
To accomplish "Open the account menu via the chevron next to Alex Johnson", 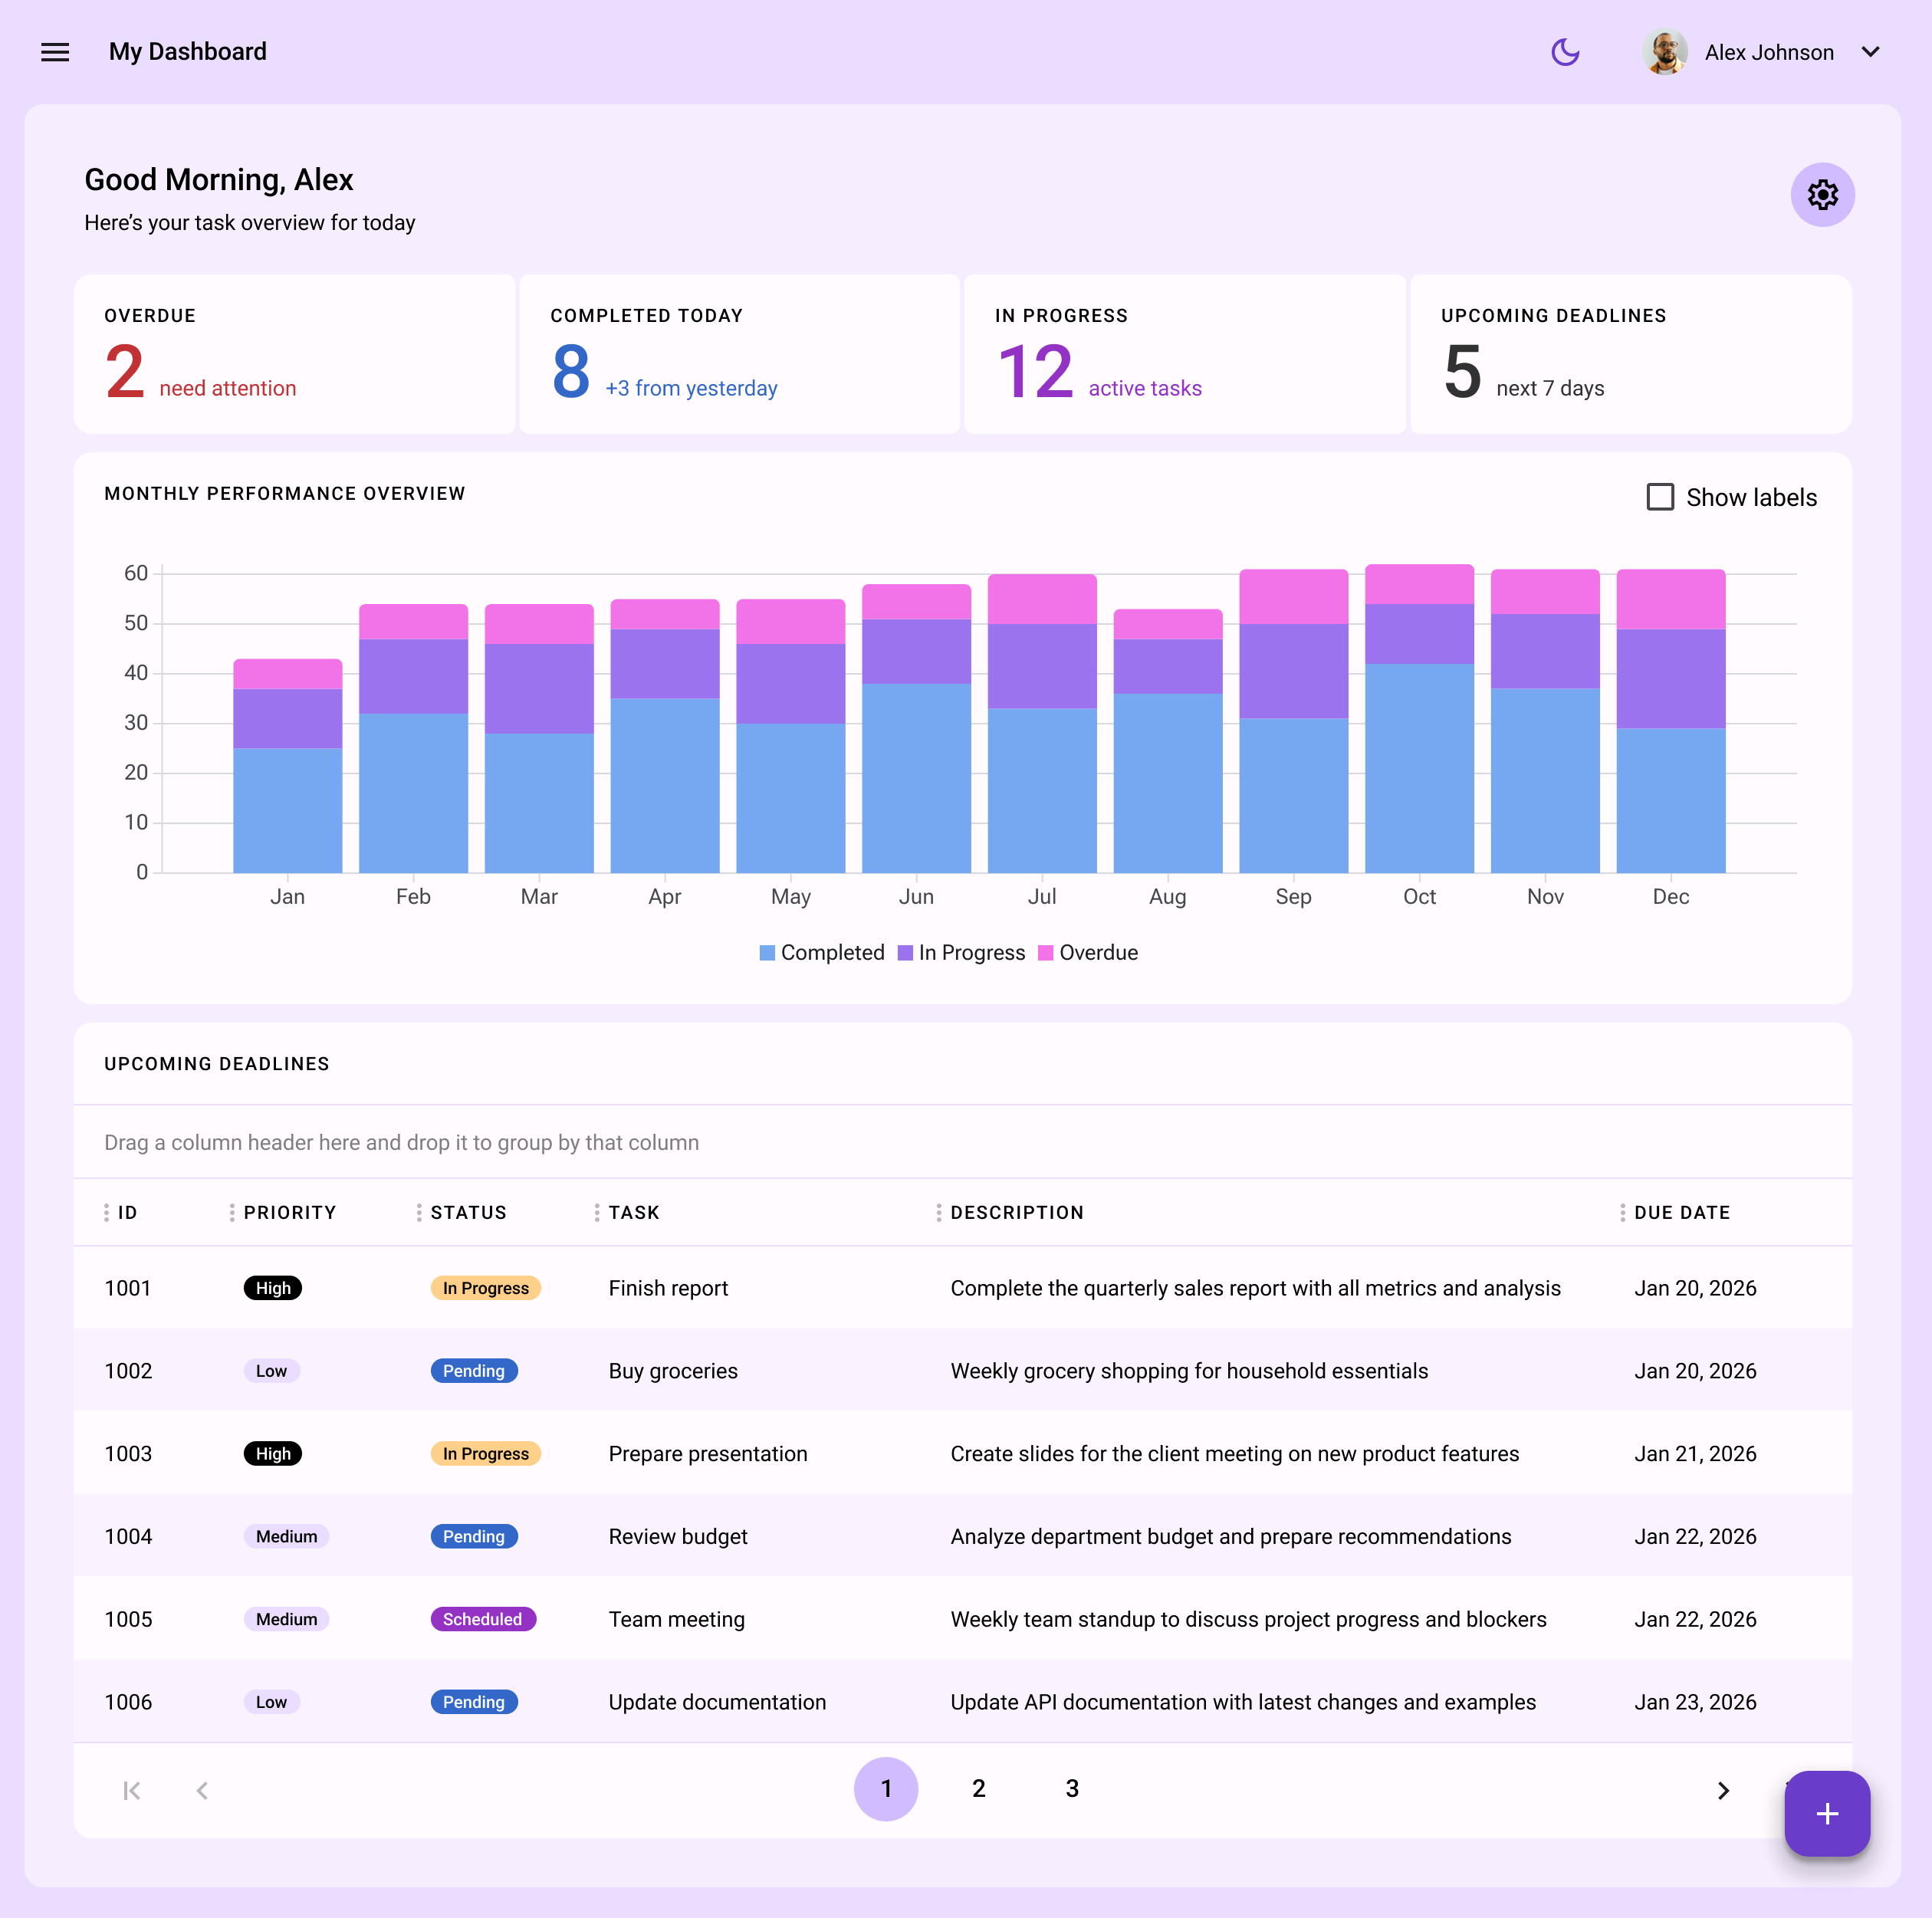I will coord(1872,52).
